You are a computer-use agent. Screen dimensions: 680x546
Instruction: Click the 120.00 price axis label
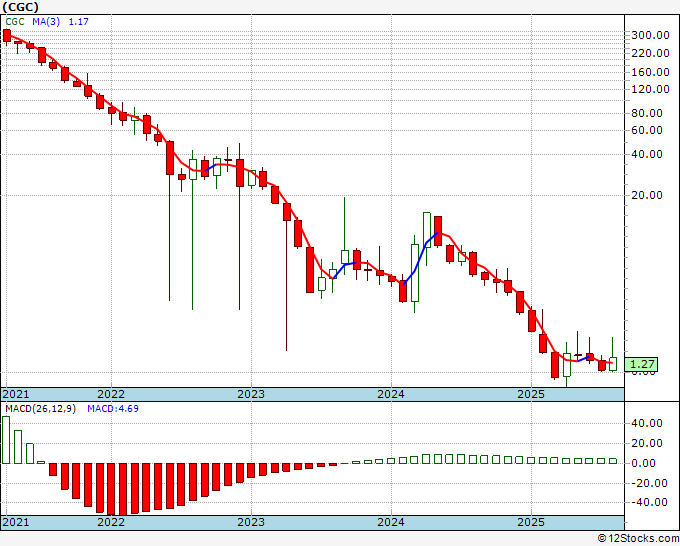pyautogui.click(x=650, y=89)
